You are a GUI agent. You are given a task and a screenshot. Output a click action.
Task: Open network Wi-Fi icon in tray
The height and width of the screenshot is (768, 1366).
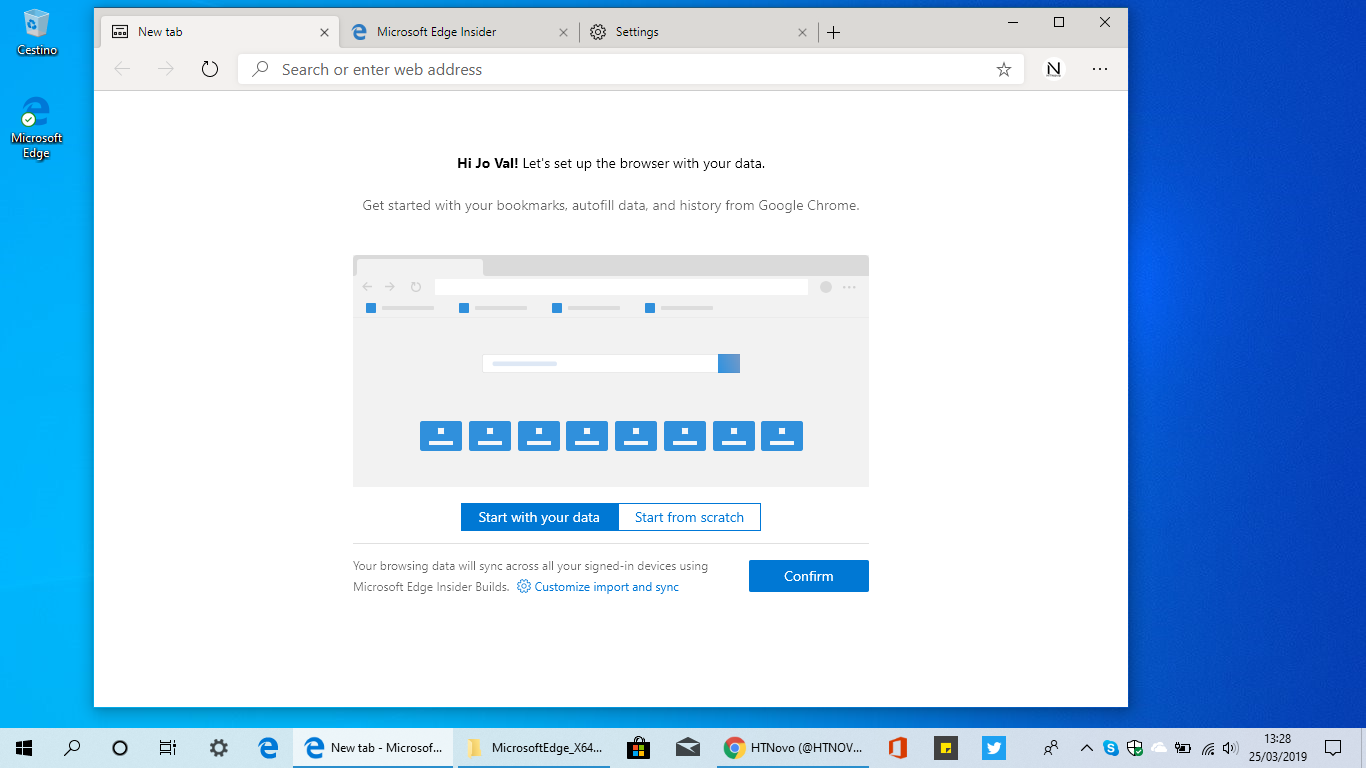(1207, 747)
